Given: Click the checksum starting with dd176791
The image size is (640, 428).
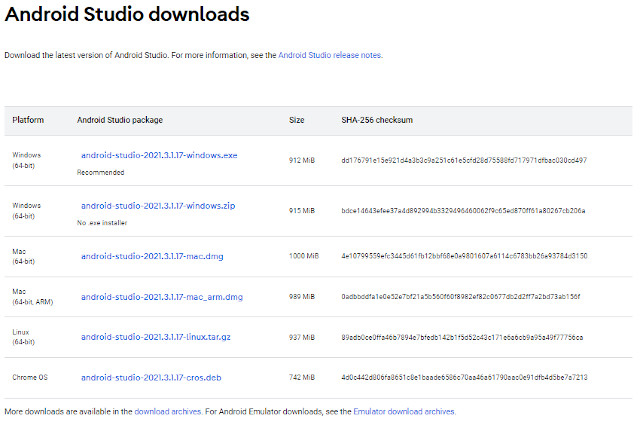Looking at the screenshot, I should coord(464,160).
